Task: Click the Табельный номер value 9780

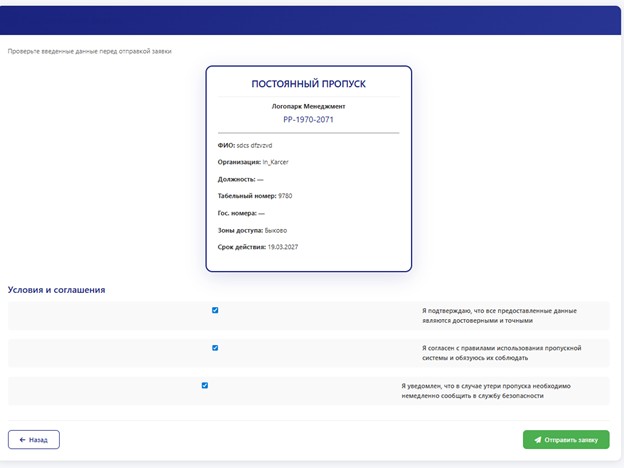Action: (x=285, y=196)
